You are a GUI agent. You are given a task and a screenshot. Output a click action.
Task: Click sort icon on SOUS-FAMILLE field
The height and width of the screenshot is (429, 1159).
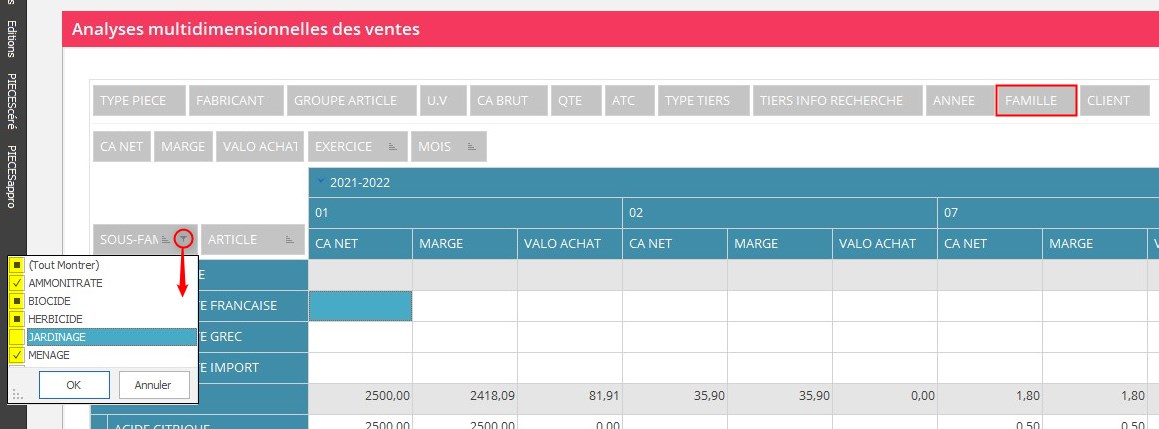pos(166,239)
